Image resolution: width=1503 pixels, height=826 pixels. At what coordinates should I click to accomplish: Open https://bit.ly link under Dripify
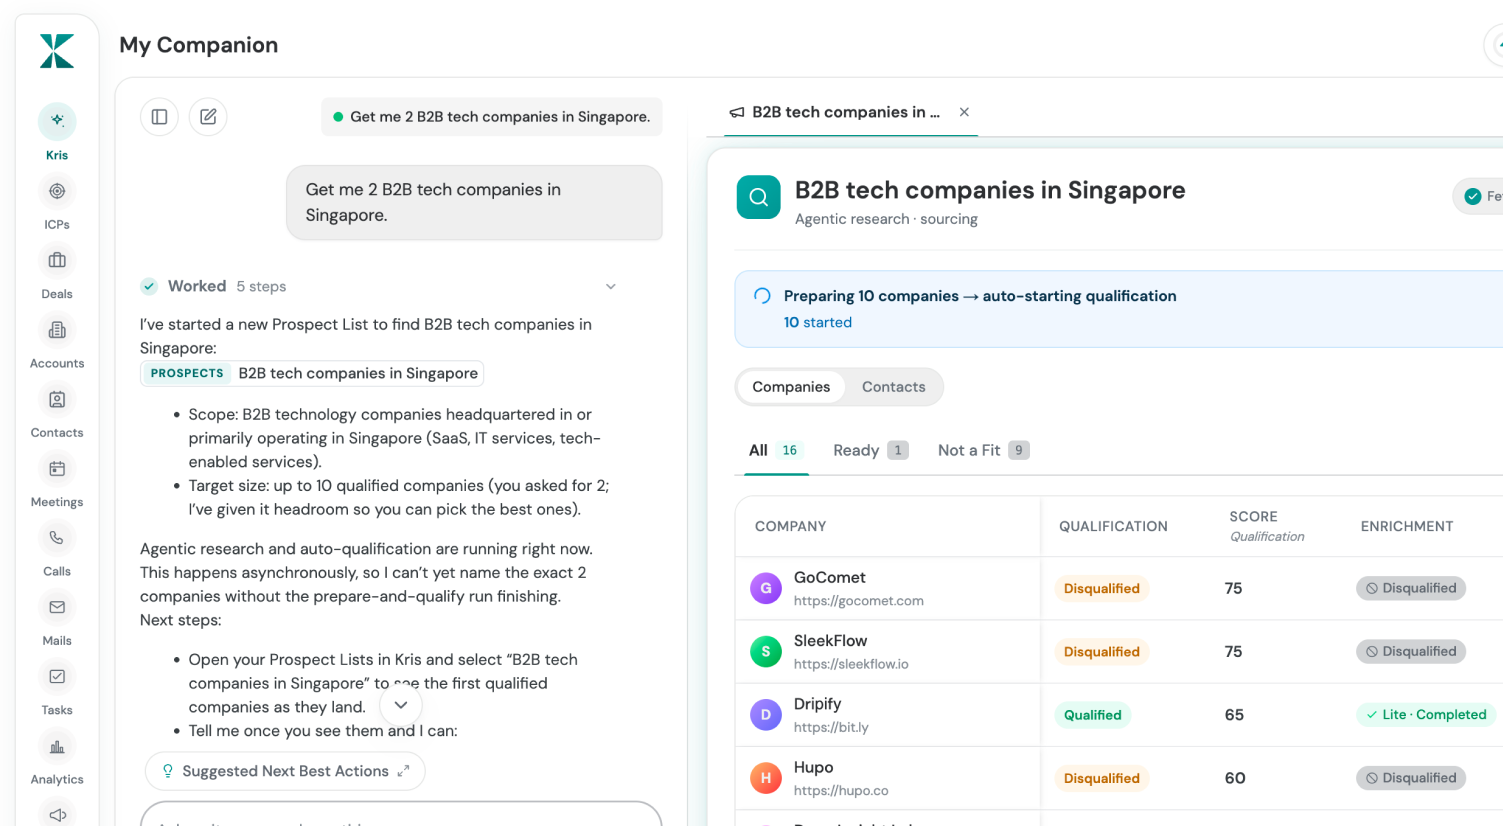tap(831, 727)
